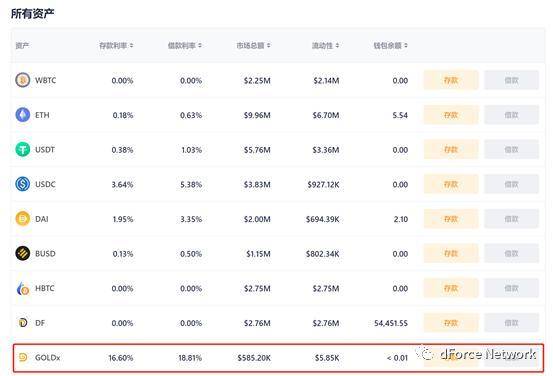
Task: Click the DF token icon
Action: click(x=23, y=322)
